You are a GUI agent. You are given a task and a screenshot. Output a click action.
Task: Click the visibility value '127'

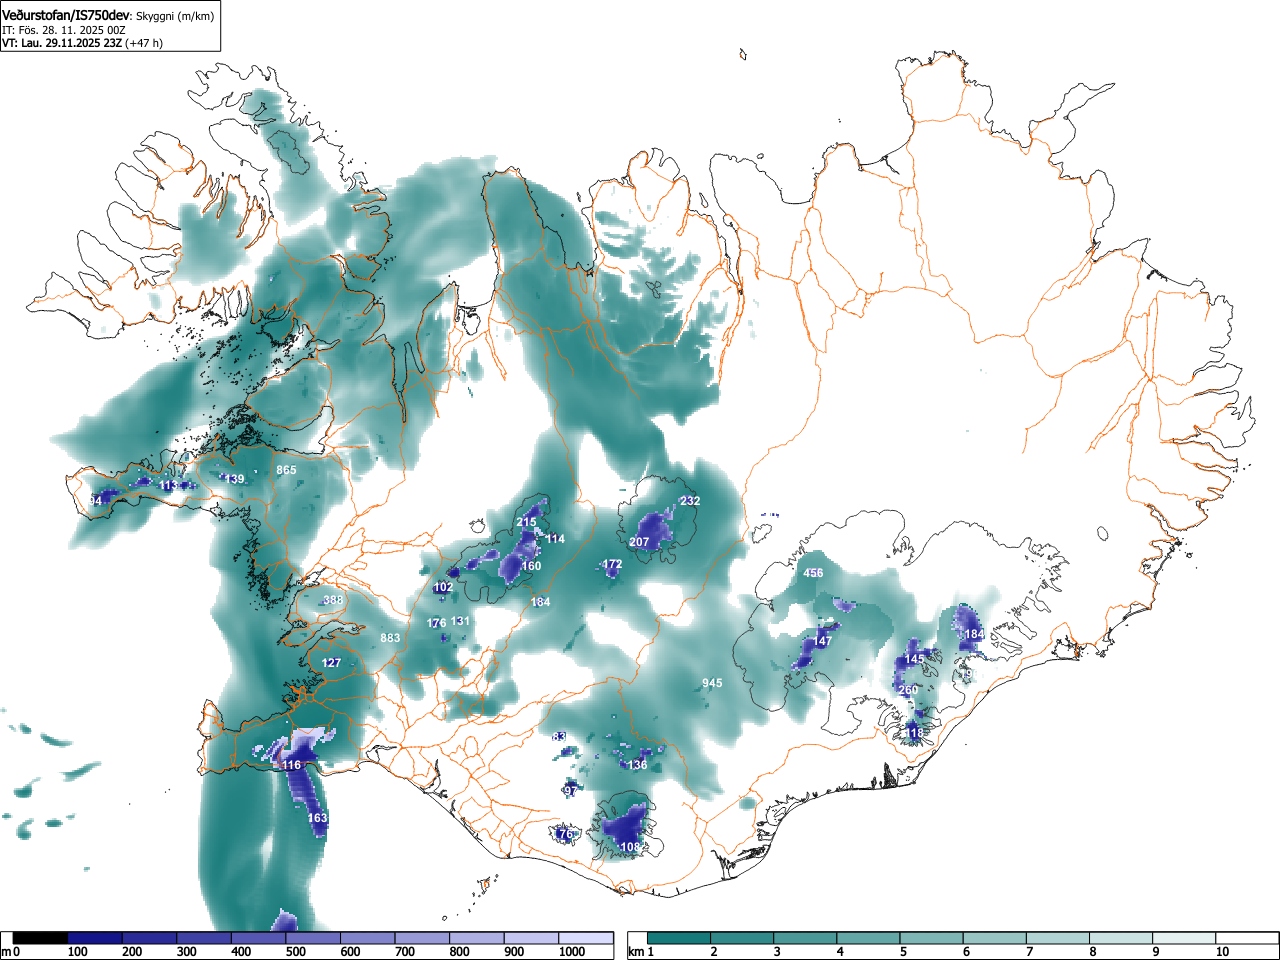pos(331,663)
